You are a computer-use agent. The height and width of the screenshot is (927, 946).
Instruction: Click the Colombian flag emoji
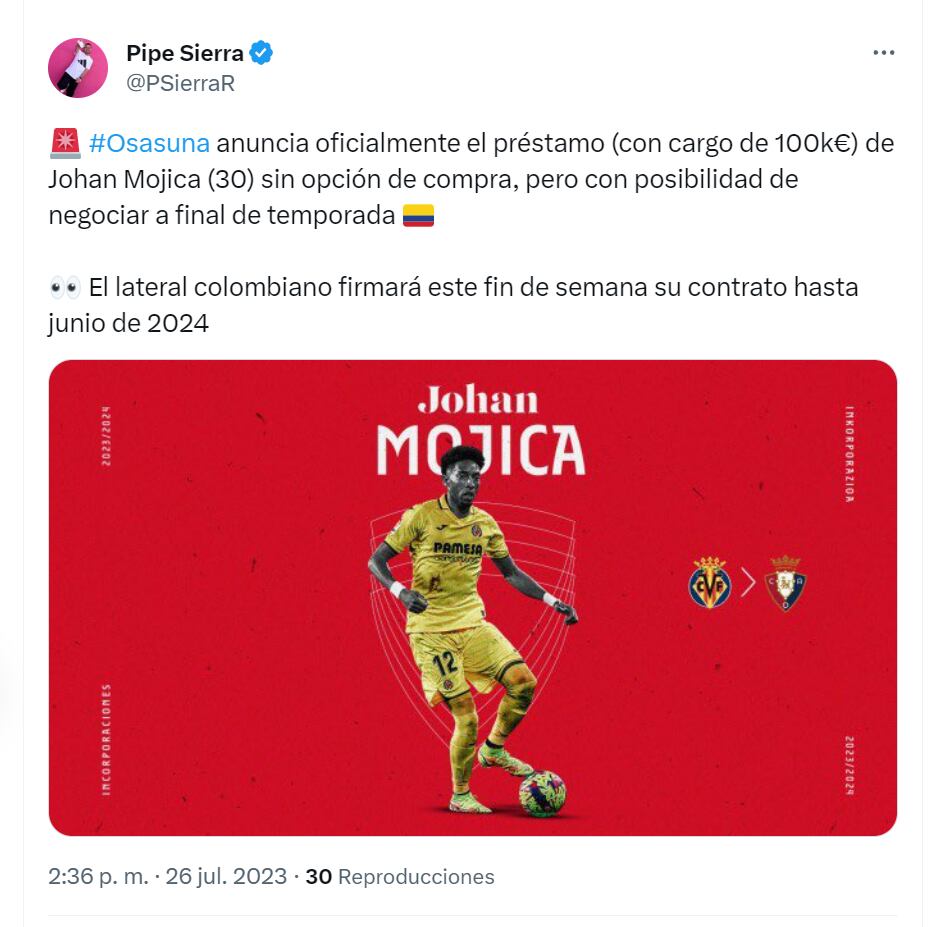pyautogui.click(x=418, y=215)
